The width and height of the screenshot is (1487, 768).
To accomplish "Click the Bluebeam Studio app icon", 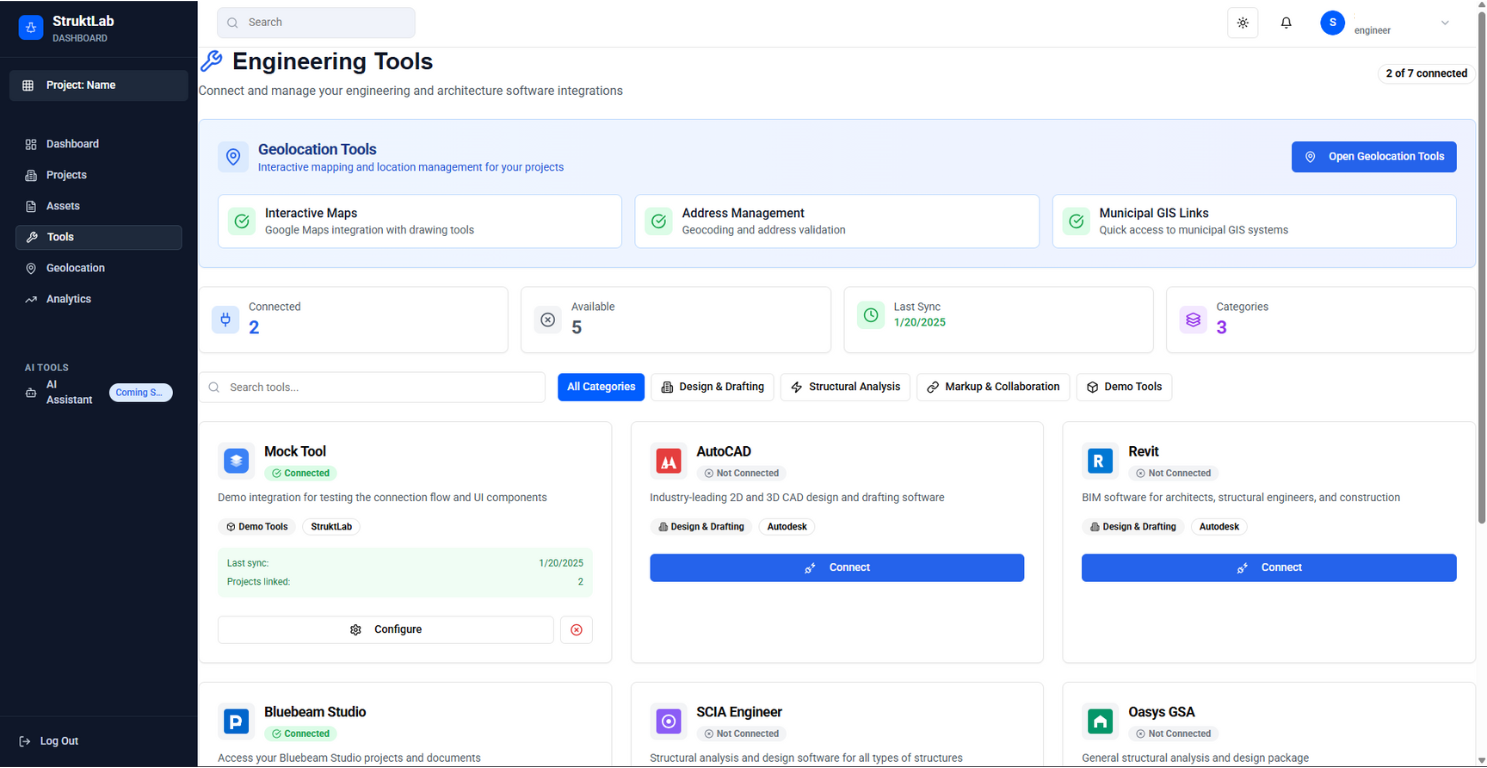I will (235, 721).
